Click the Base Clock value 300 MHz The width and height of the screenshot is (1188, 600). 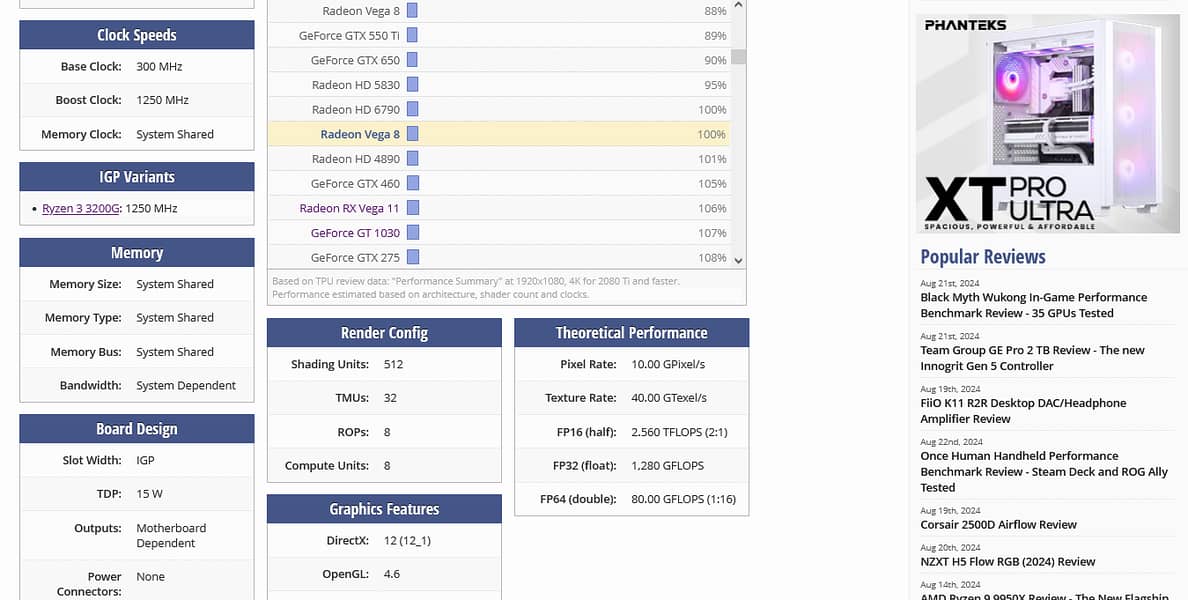pos(159,67)
